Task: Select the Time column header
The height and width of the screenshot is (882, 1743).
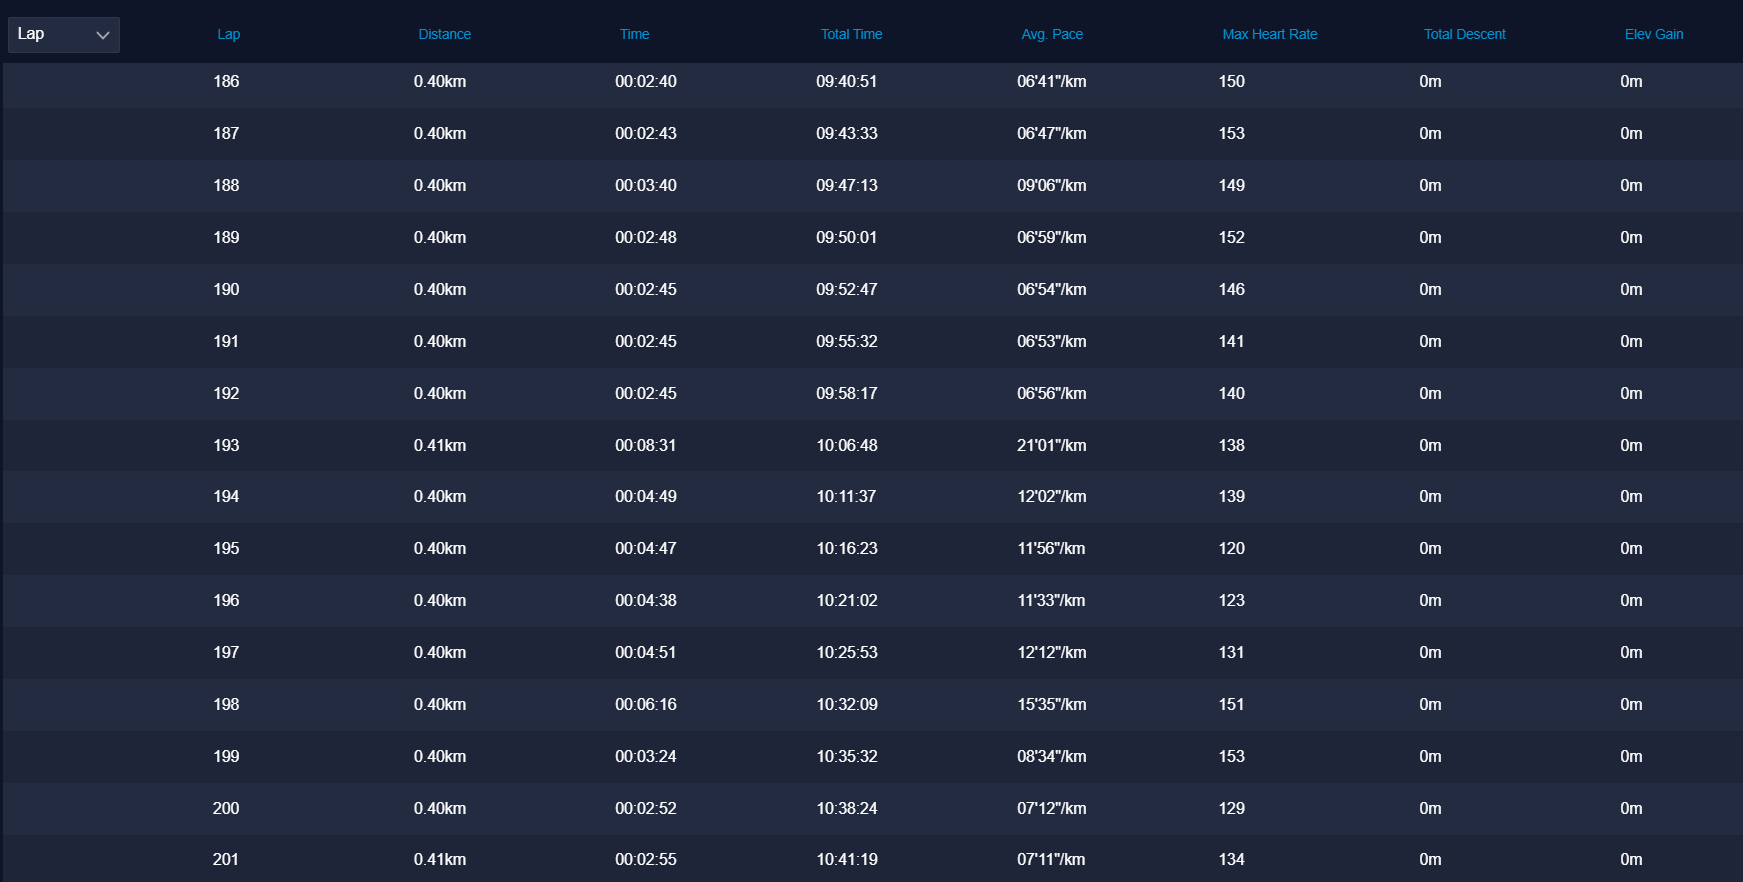Action: [x=634, y=34]
